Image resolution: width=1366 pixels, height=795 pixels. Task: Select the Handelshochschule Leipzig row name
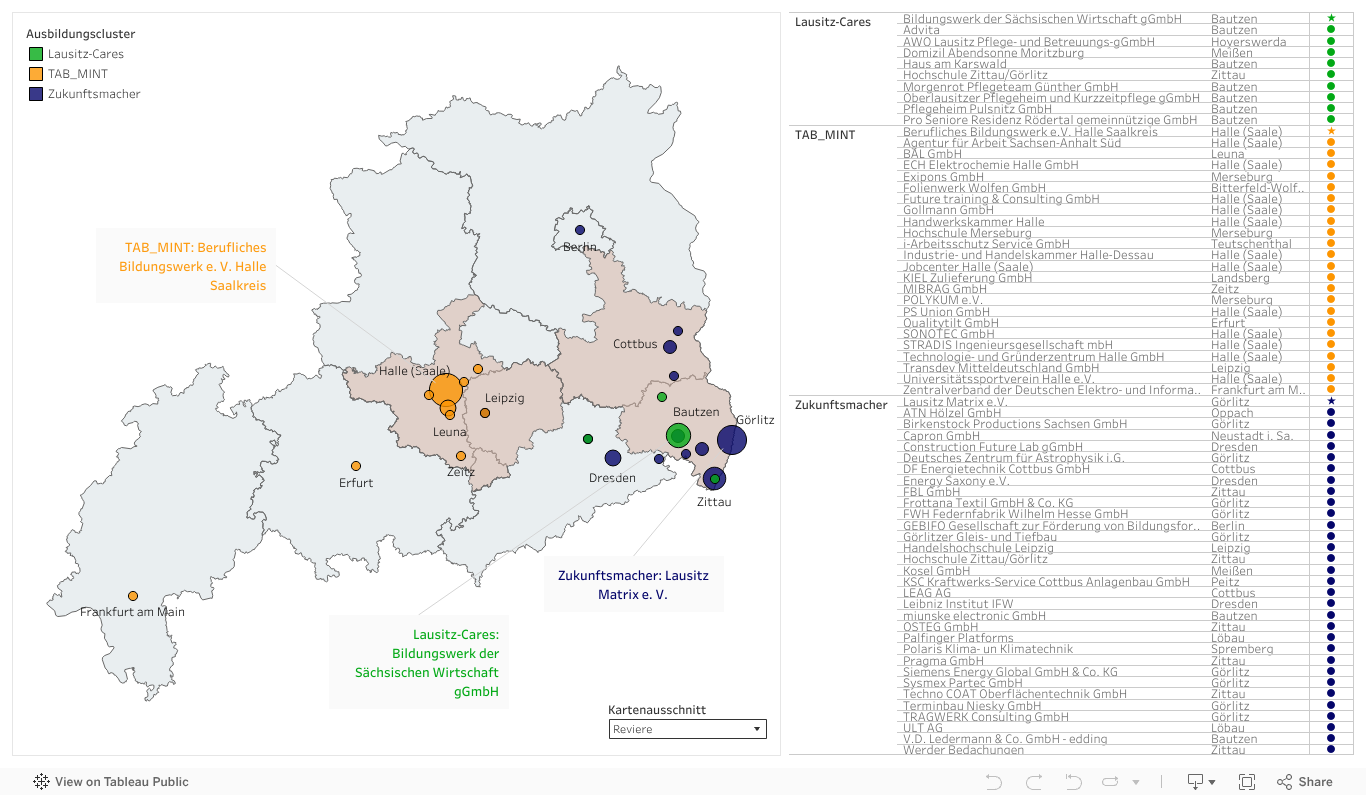(x=978, y=547)
